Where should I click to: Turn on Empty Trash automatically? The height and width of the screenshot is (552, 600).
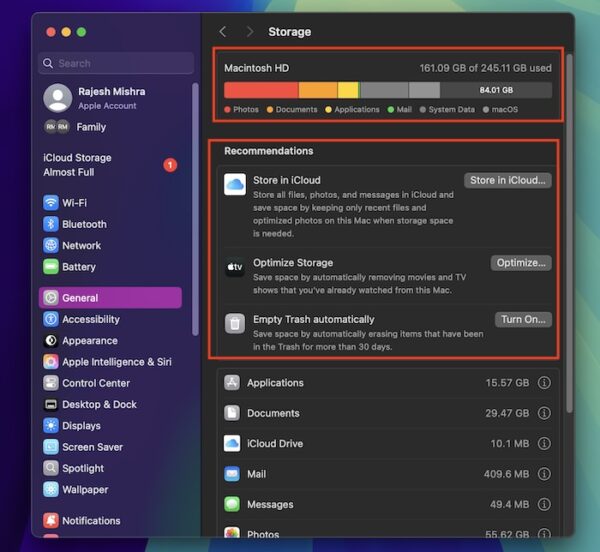523,320
